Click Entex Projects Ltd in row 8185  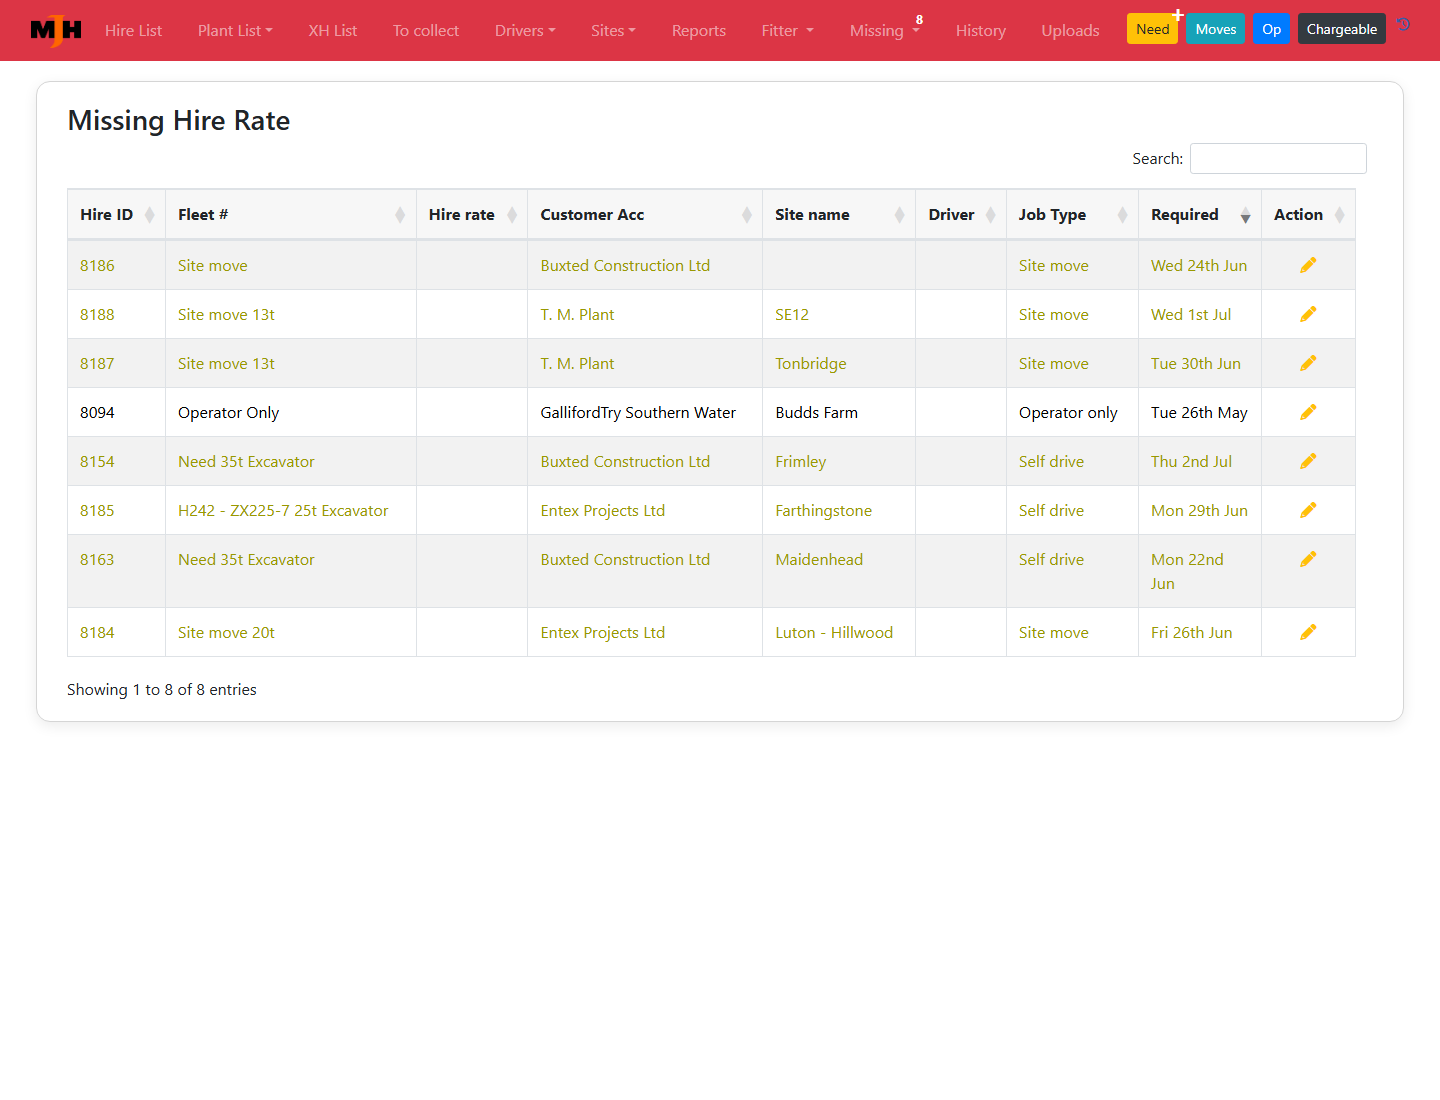tap(603, 510)
